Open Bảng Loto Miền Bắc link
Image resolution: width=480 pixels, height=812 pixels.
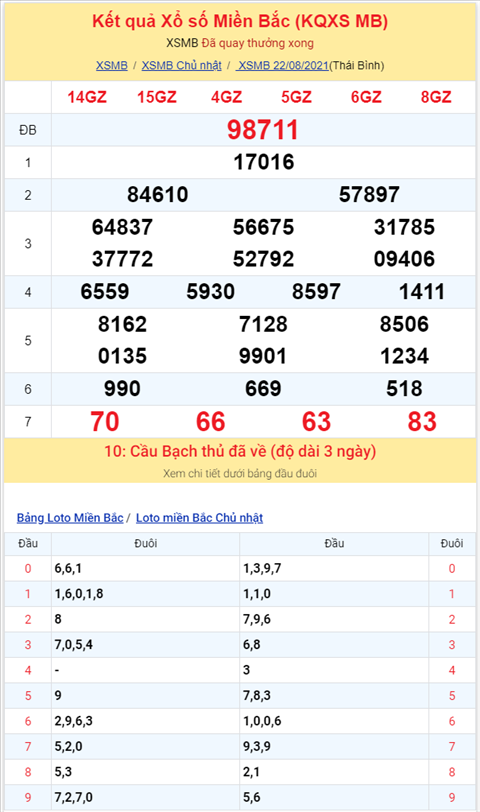[x=70, y=518]
